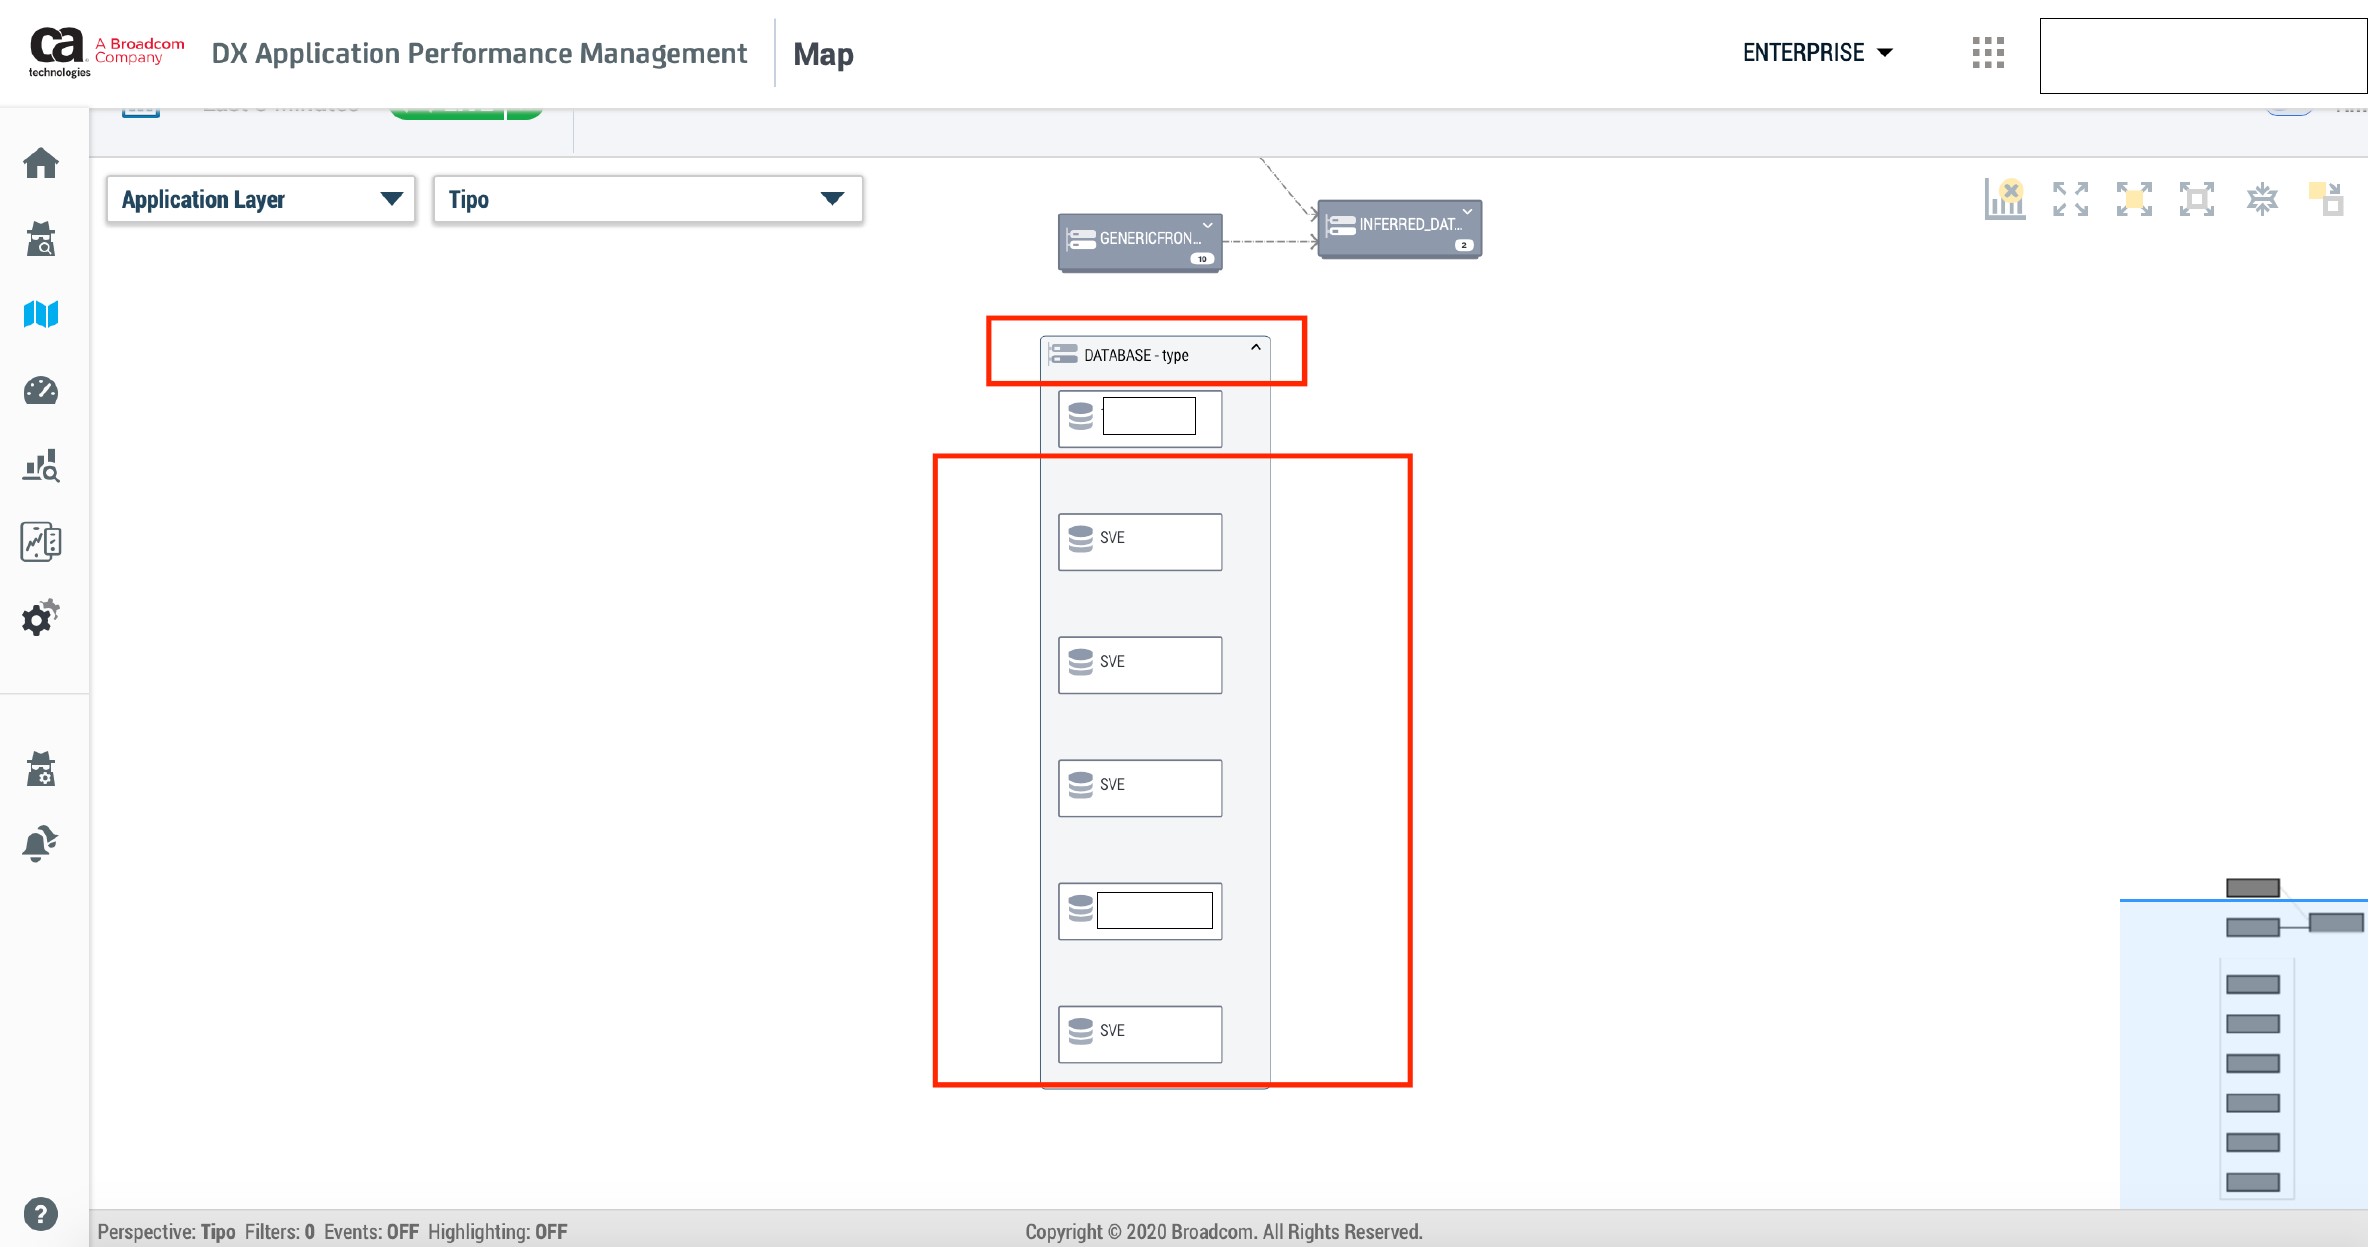Click the alert bell sidebar icon

pos(40,844)
